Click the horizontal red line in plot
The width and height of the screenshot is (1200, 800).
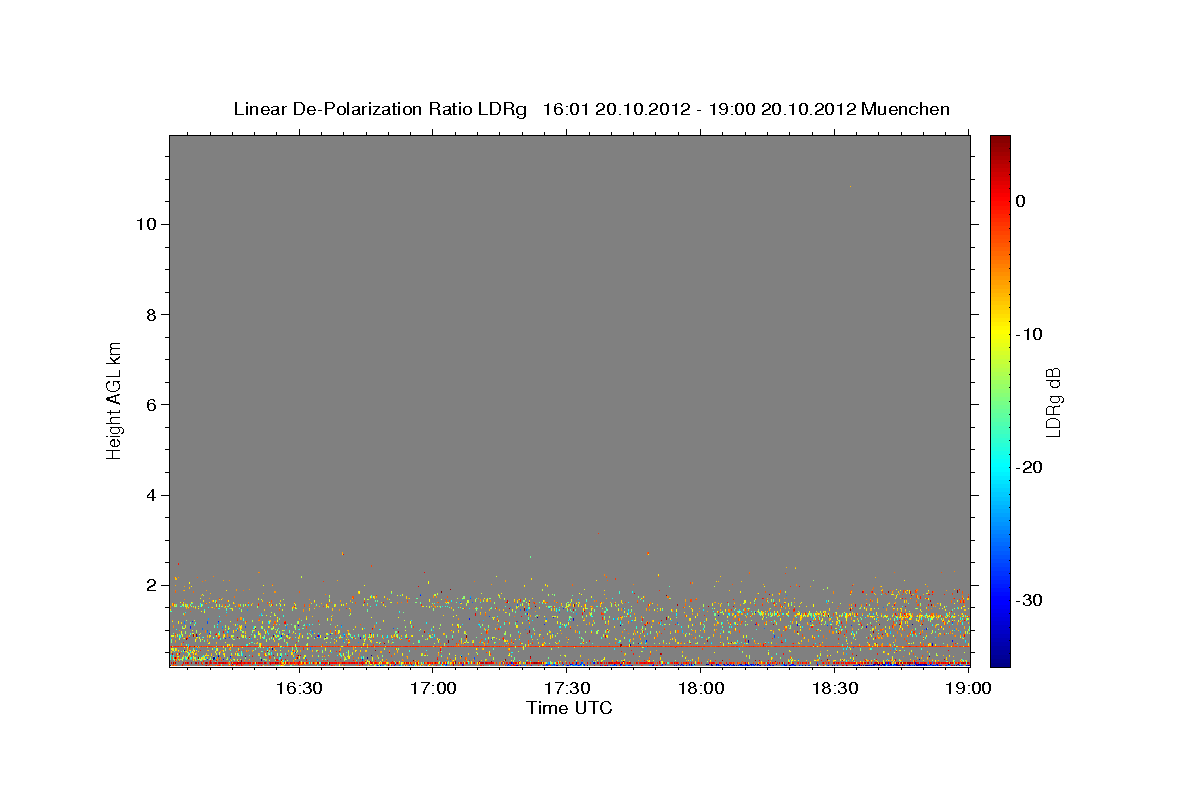pos(569,647)
